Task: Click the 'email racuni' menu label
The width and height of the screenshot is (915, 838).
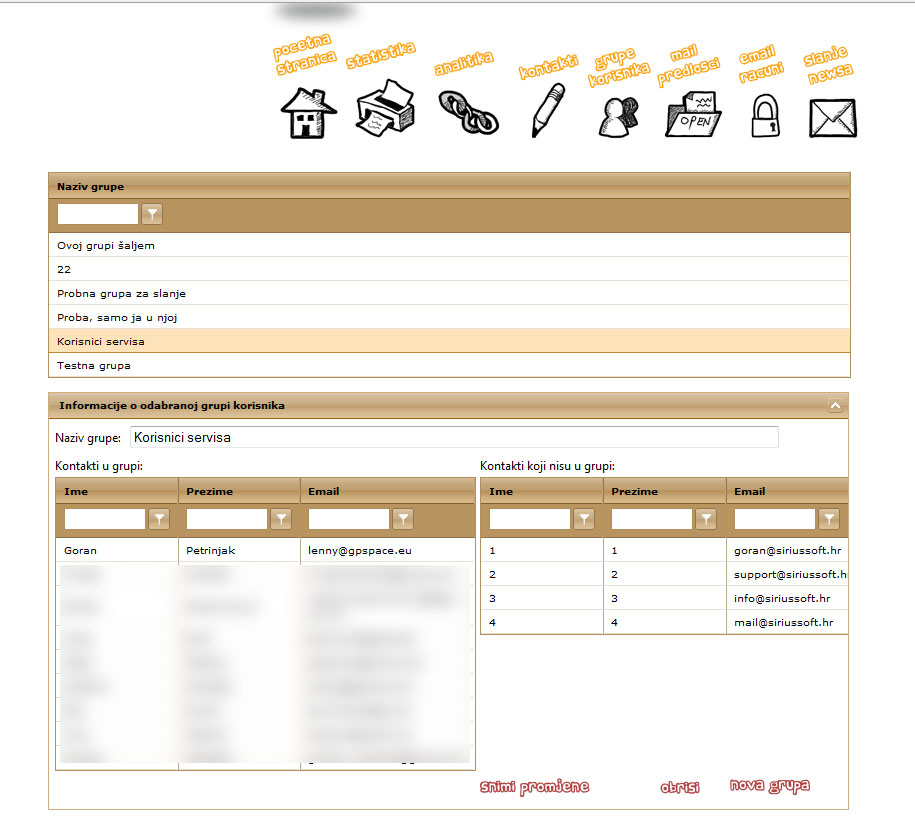Action: coord(760,64)
